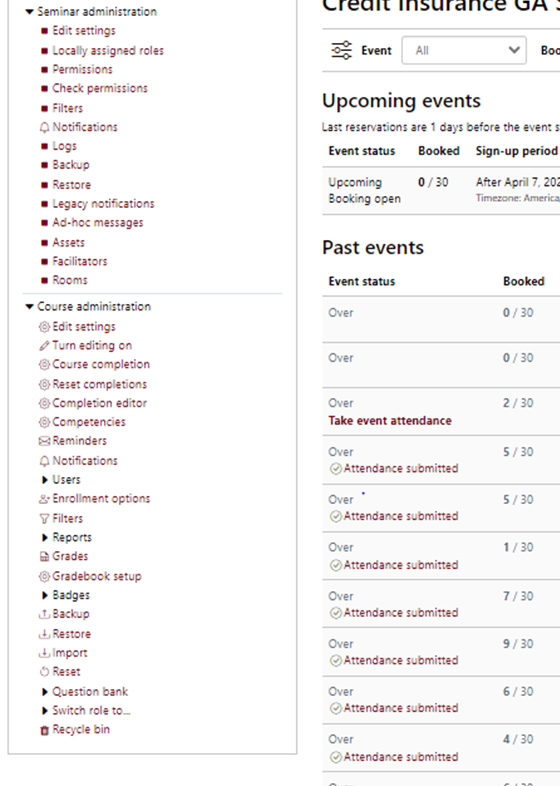This screenshot has height=786, width=560.
Task: Click the circular arrow Reset icon
Action: coord(45,672)
